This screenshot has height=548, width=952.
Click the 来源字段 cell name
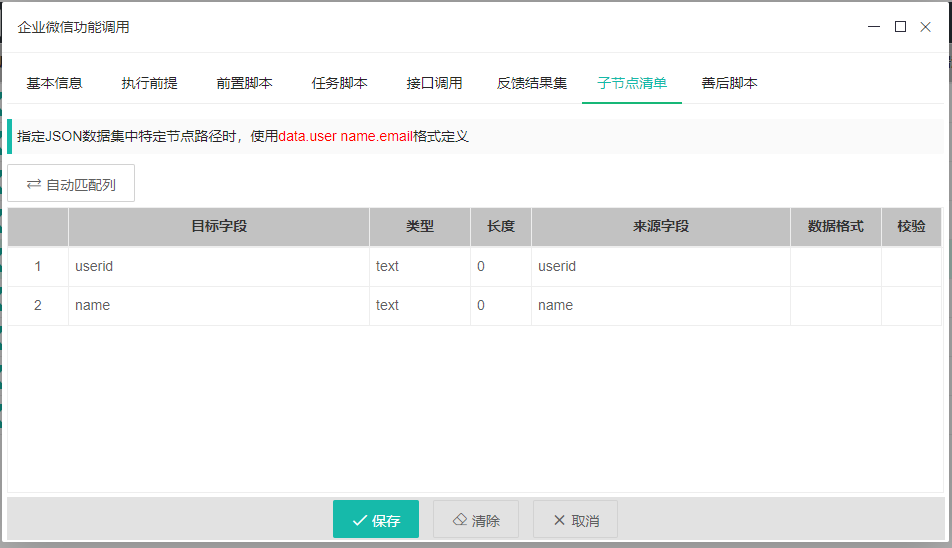coord(661,305)
